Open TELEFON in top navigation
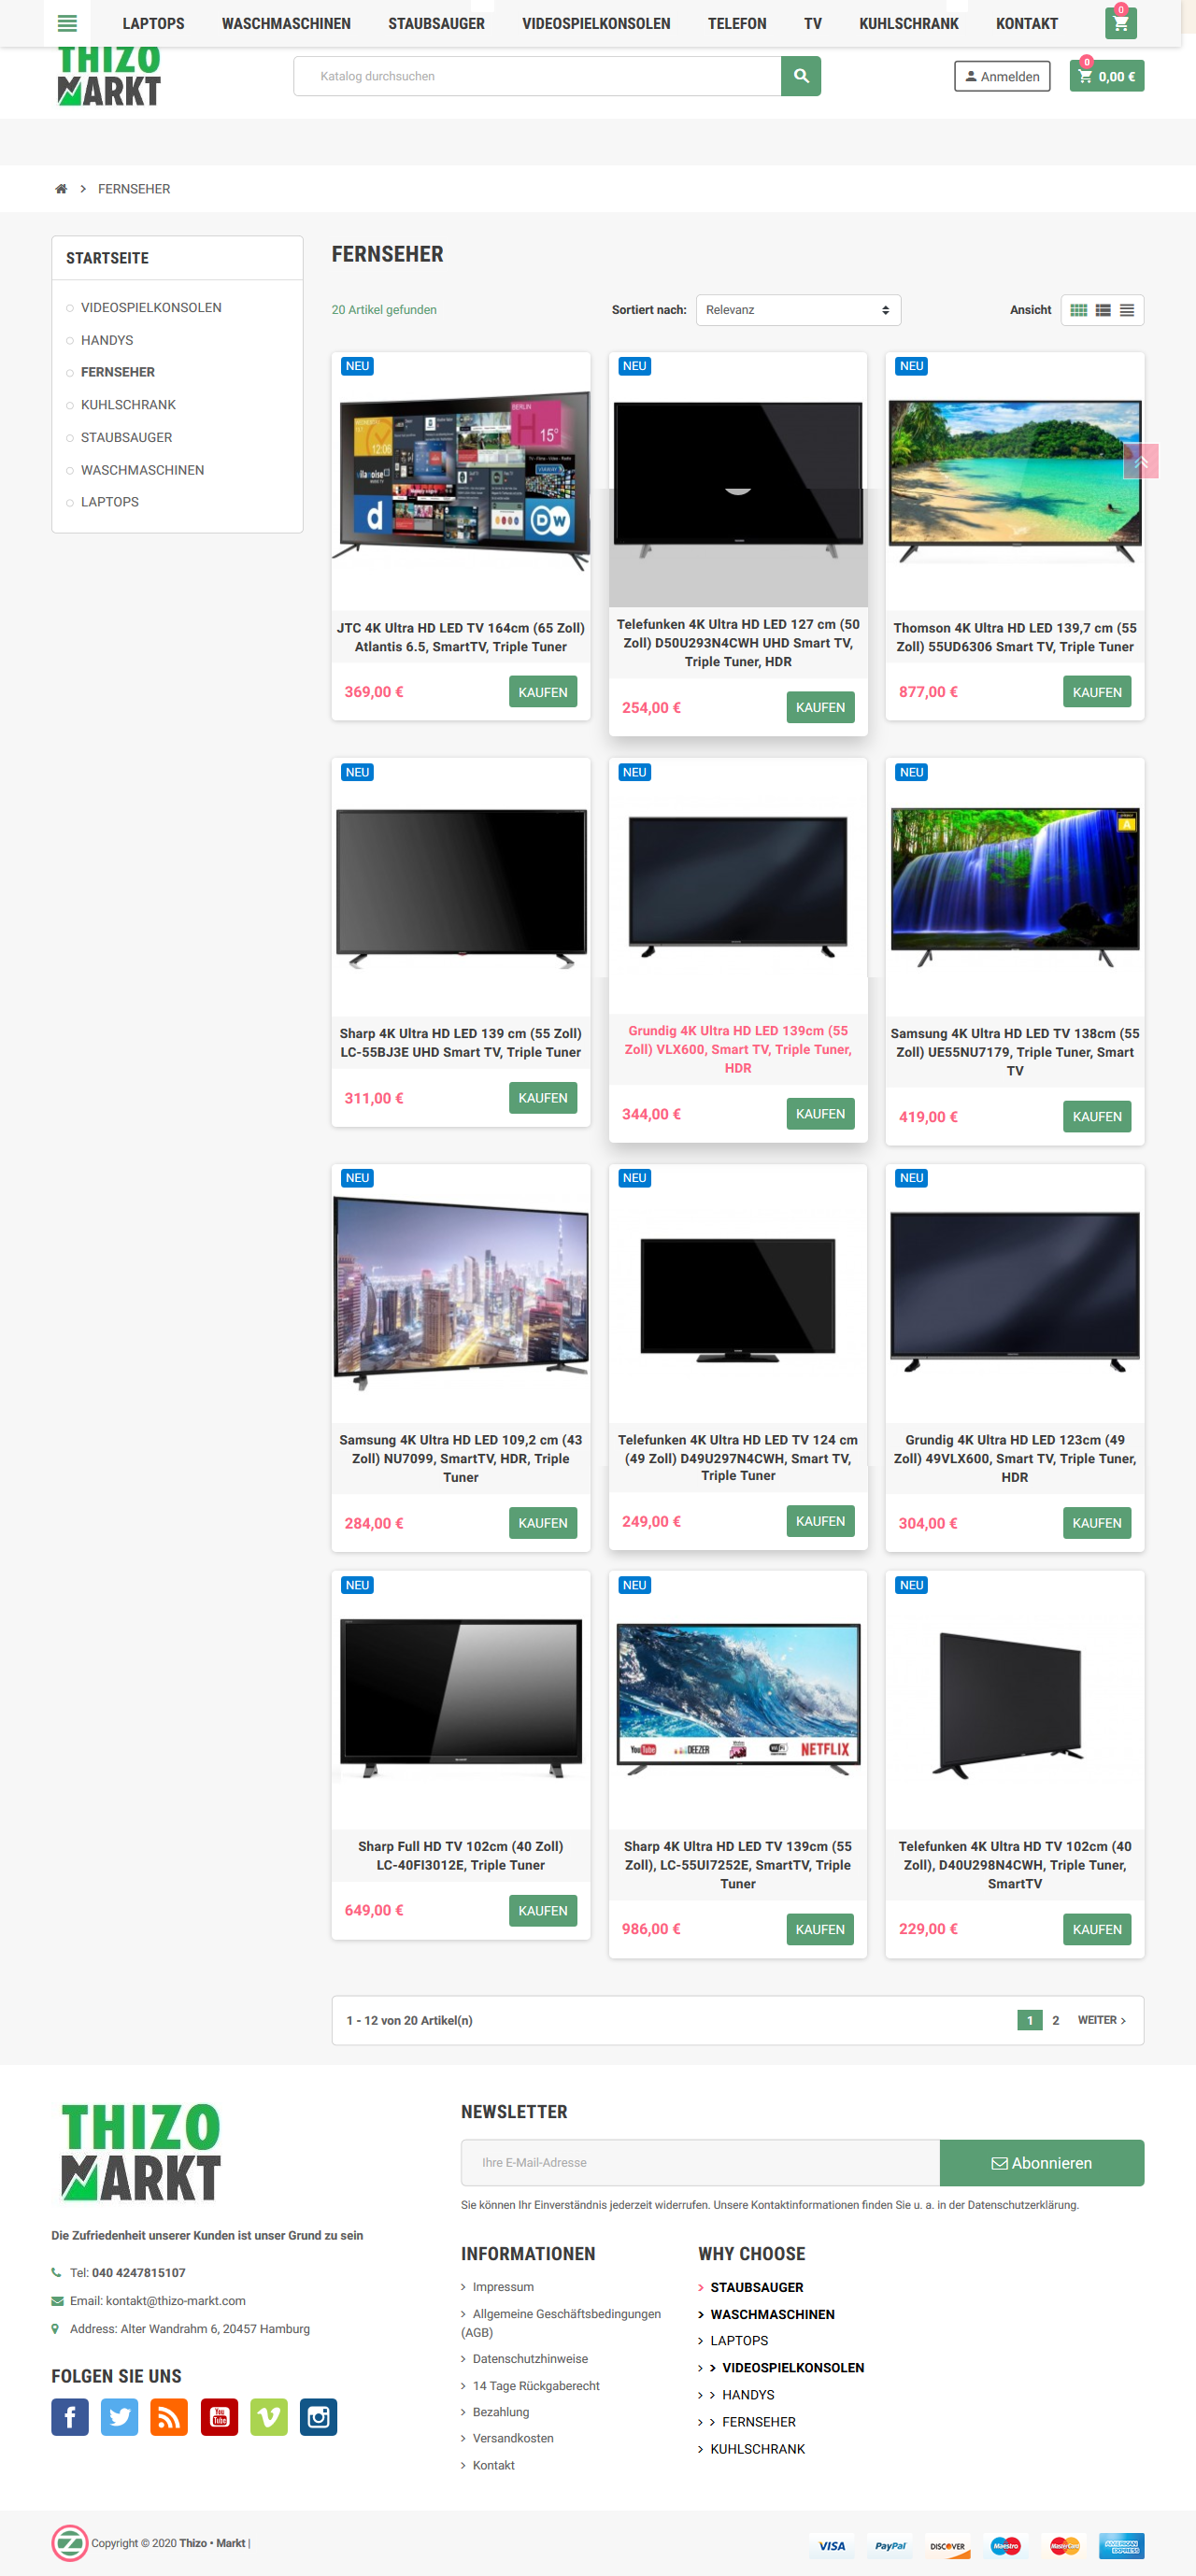The width and height of the screenshot is (1196, 2576). click(737, 23)
